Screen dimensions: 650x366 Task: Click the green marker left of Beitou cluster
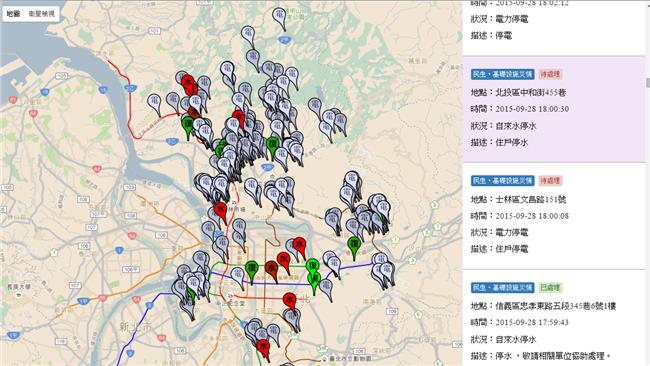(x=188, y=126)
